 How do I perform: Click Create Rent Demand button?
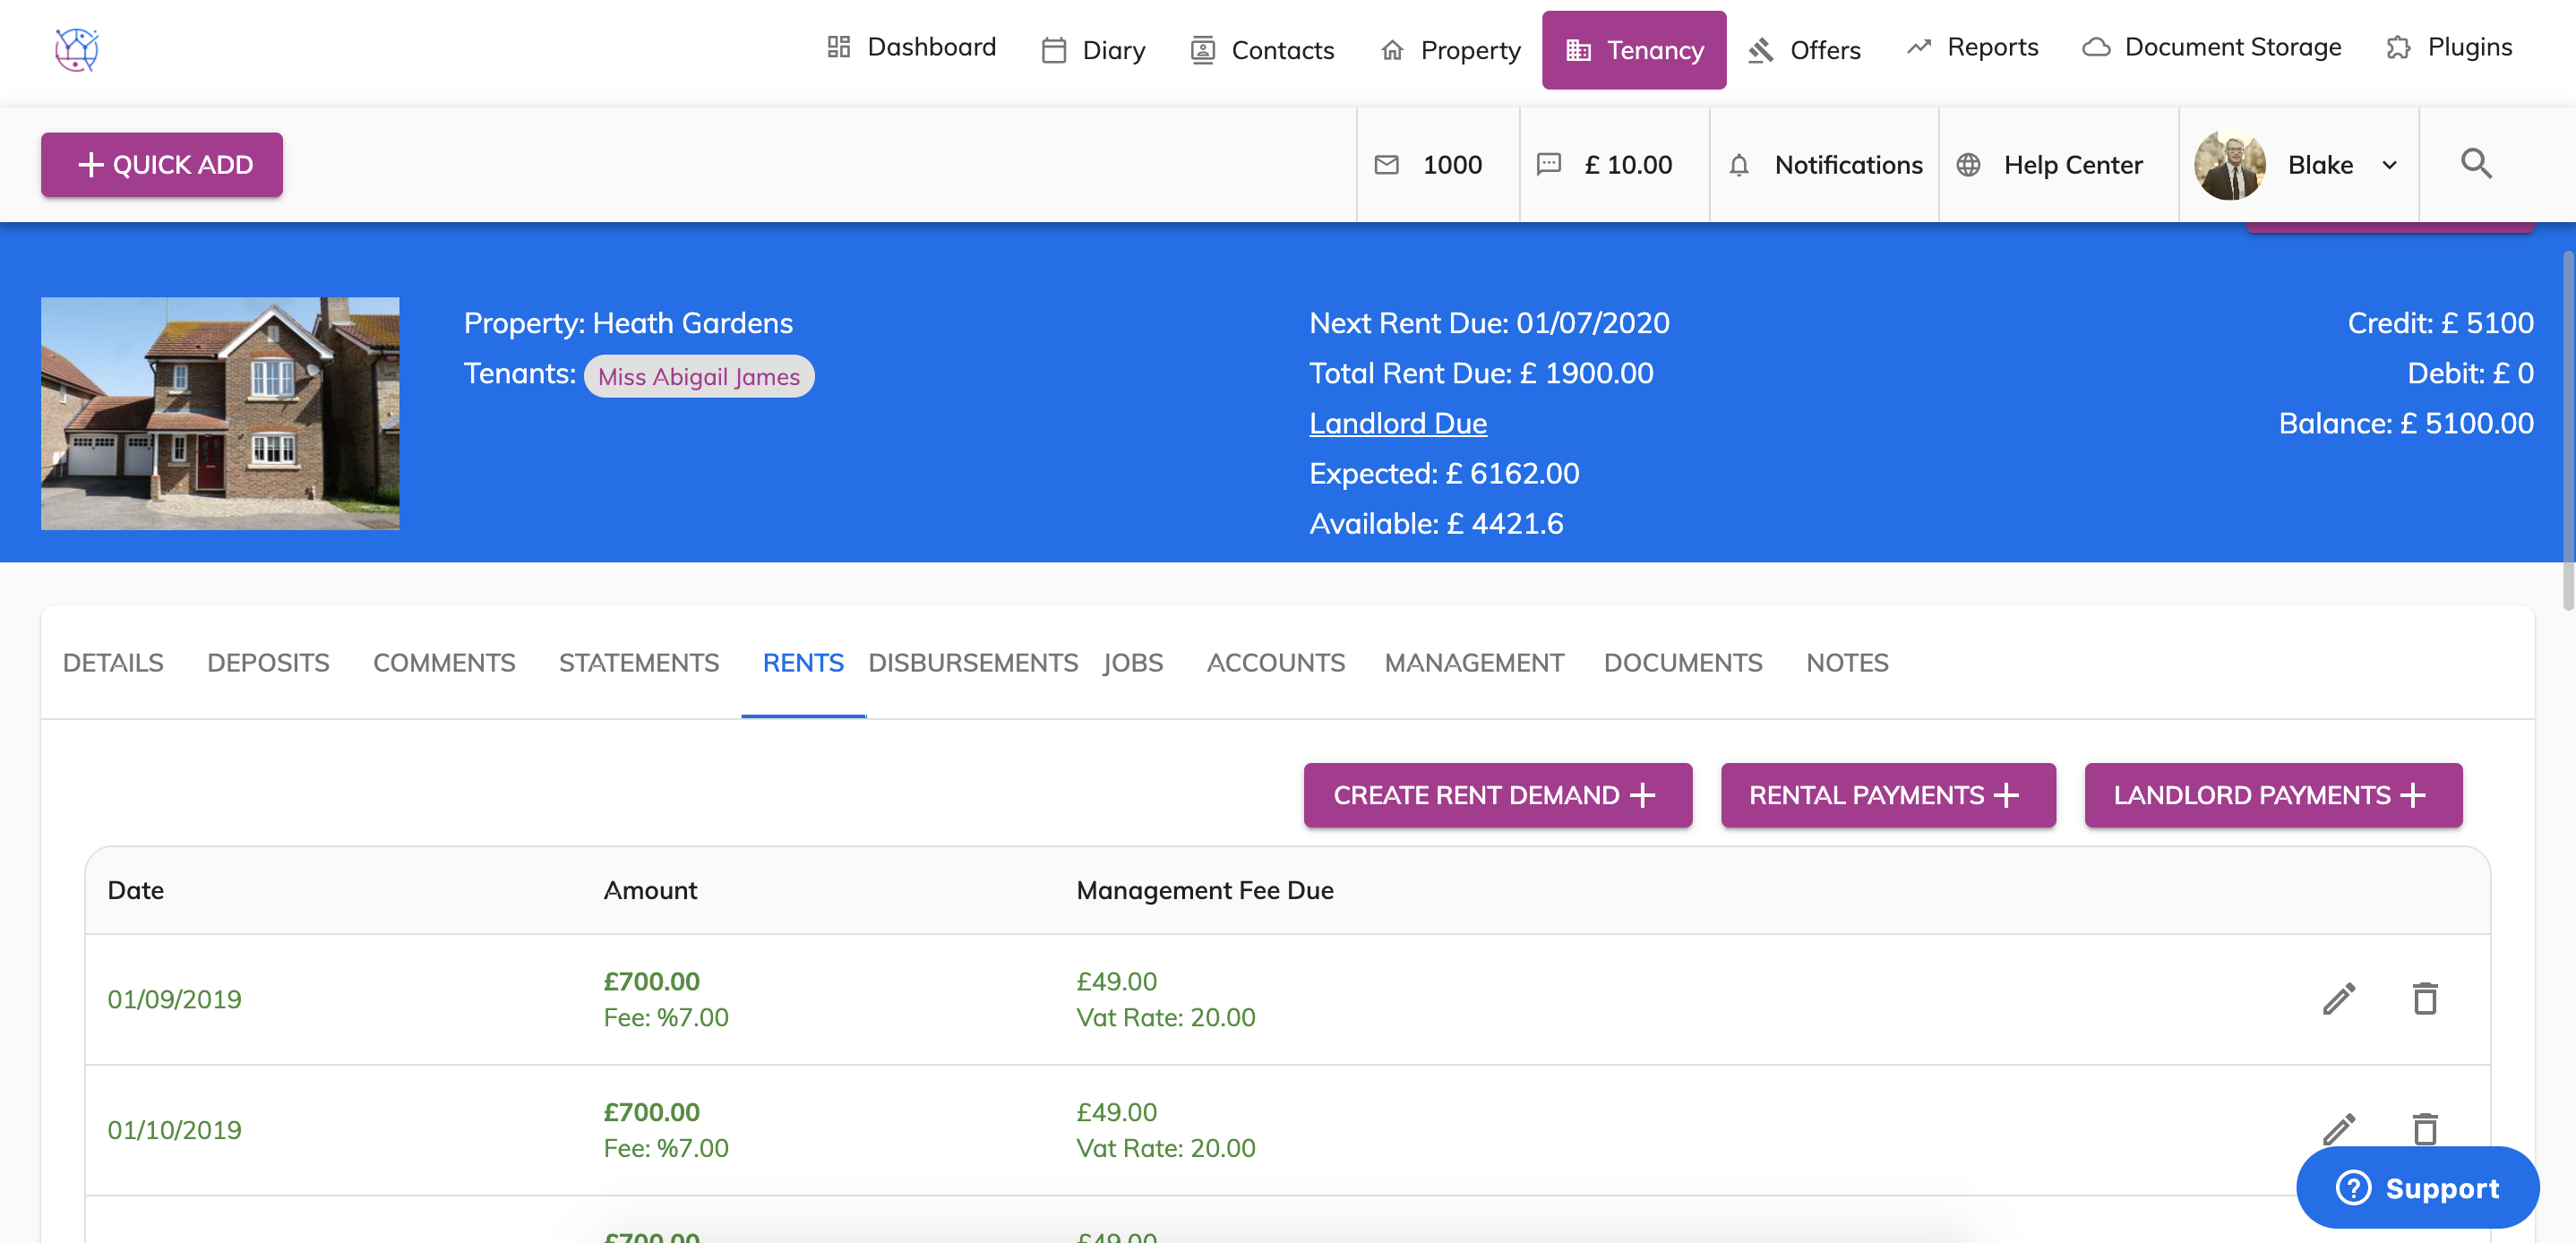point(1496,795)
